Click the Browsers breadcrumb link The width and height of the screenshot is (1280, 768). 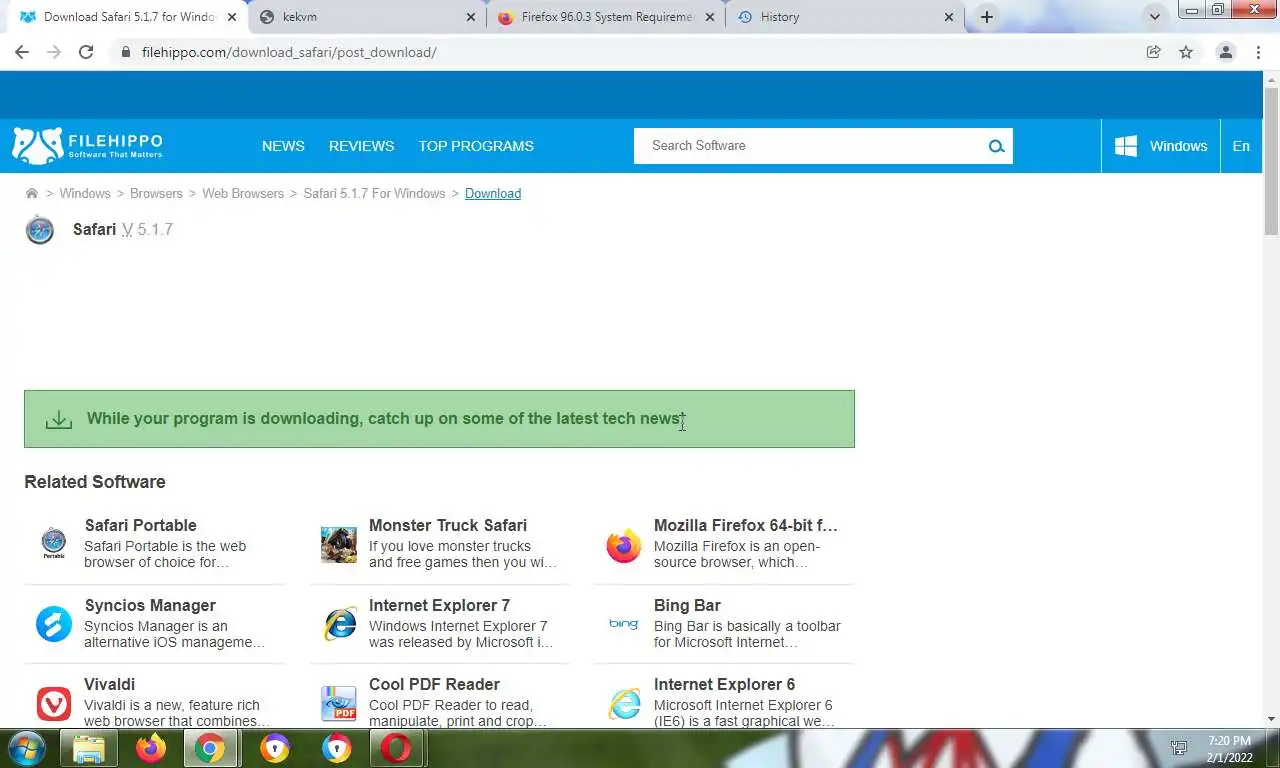click(156, 193)
